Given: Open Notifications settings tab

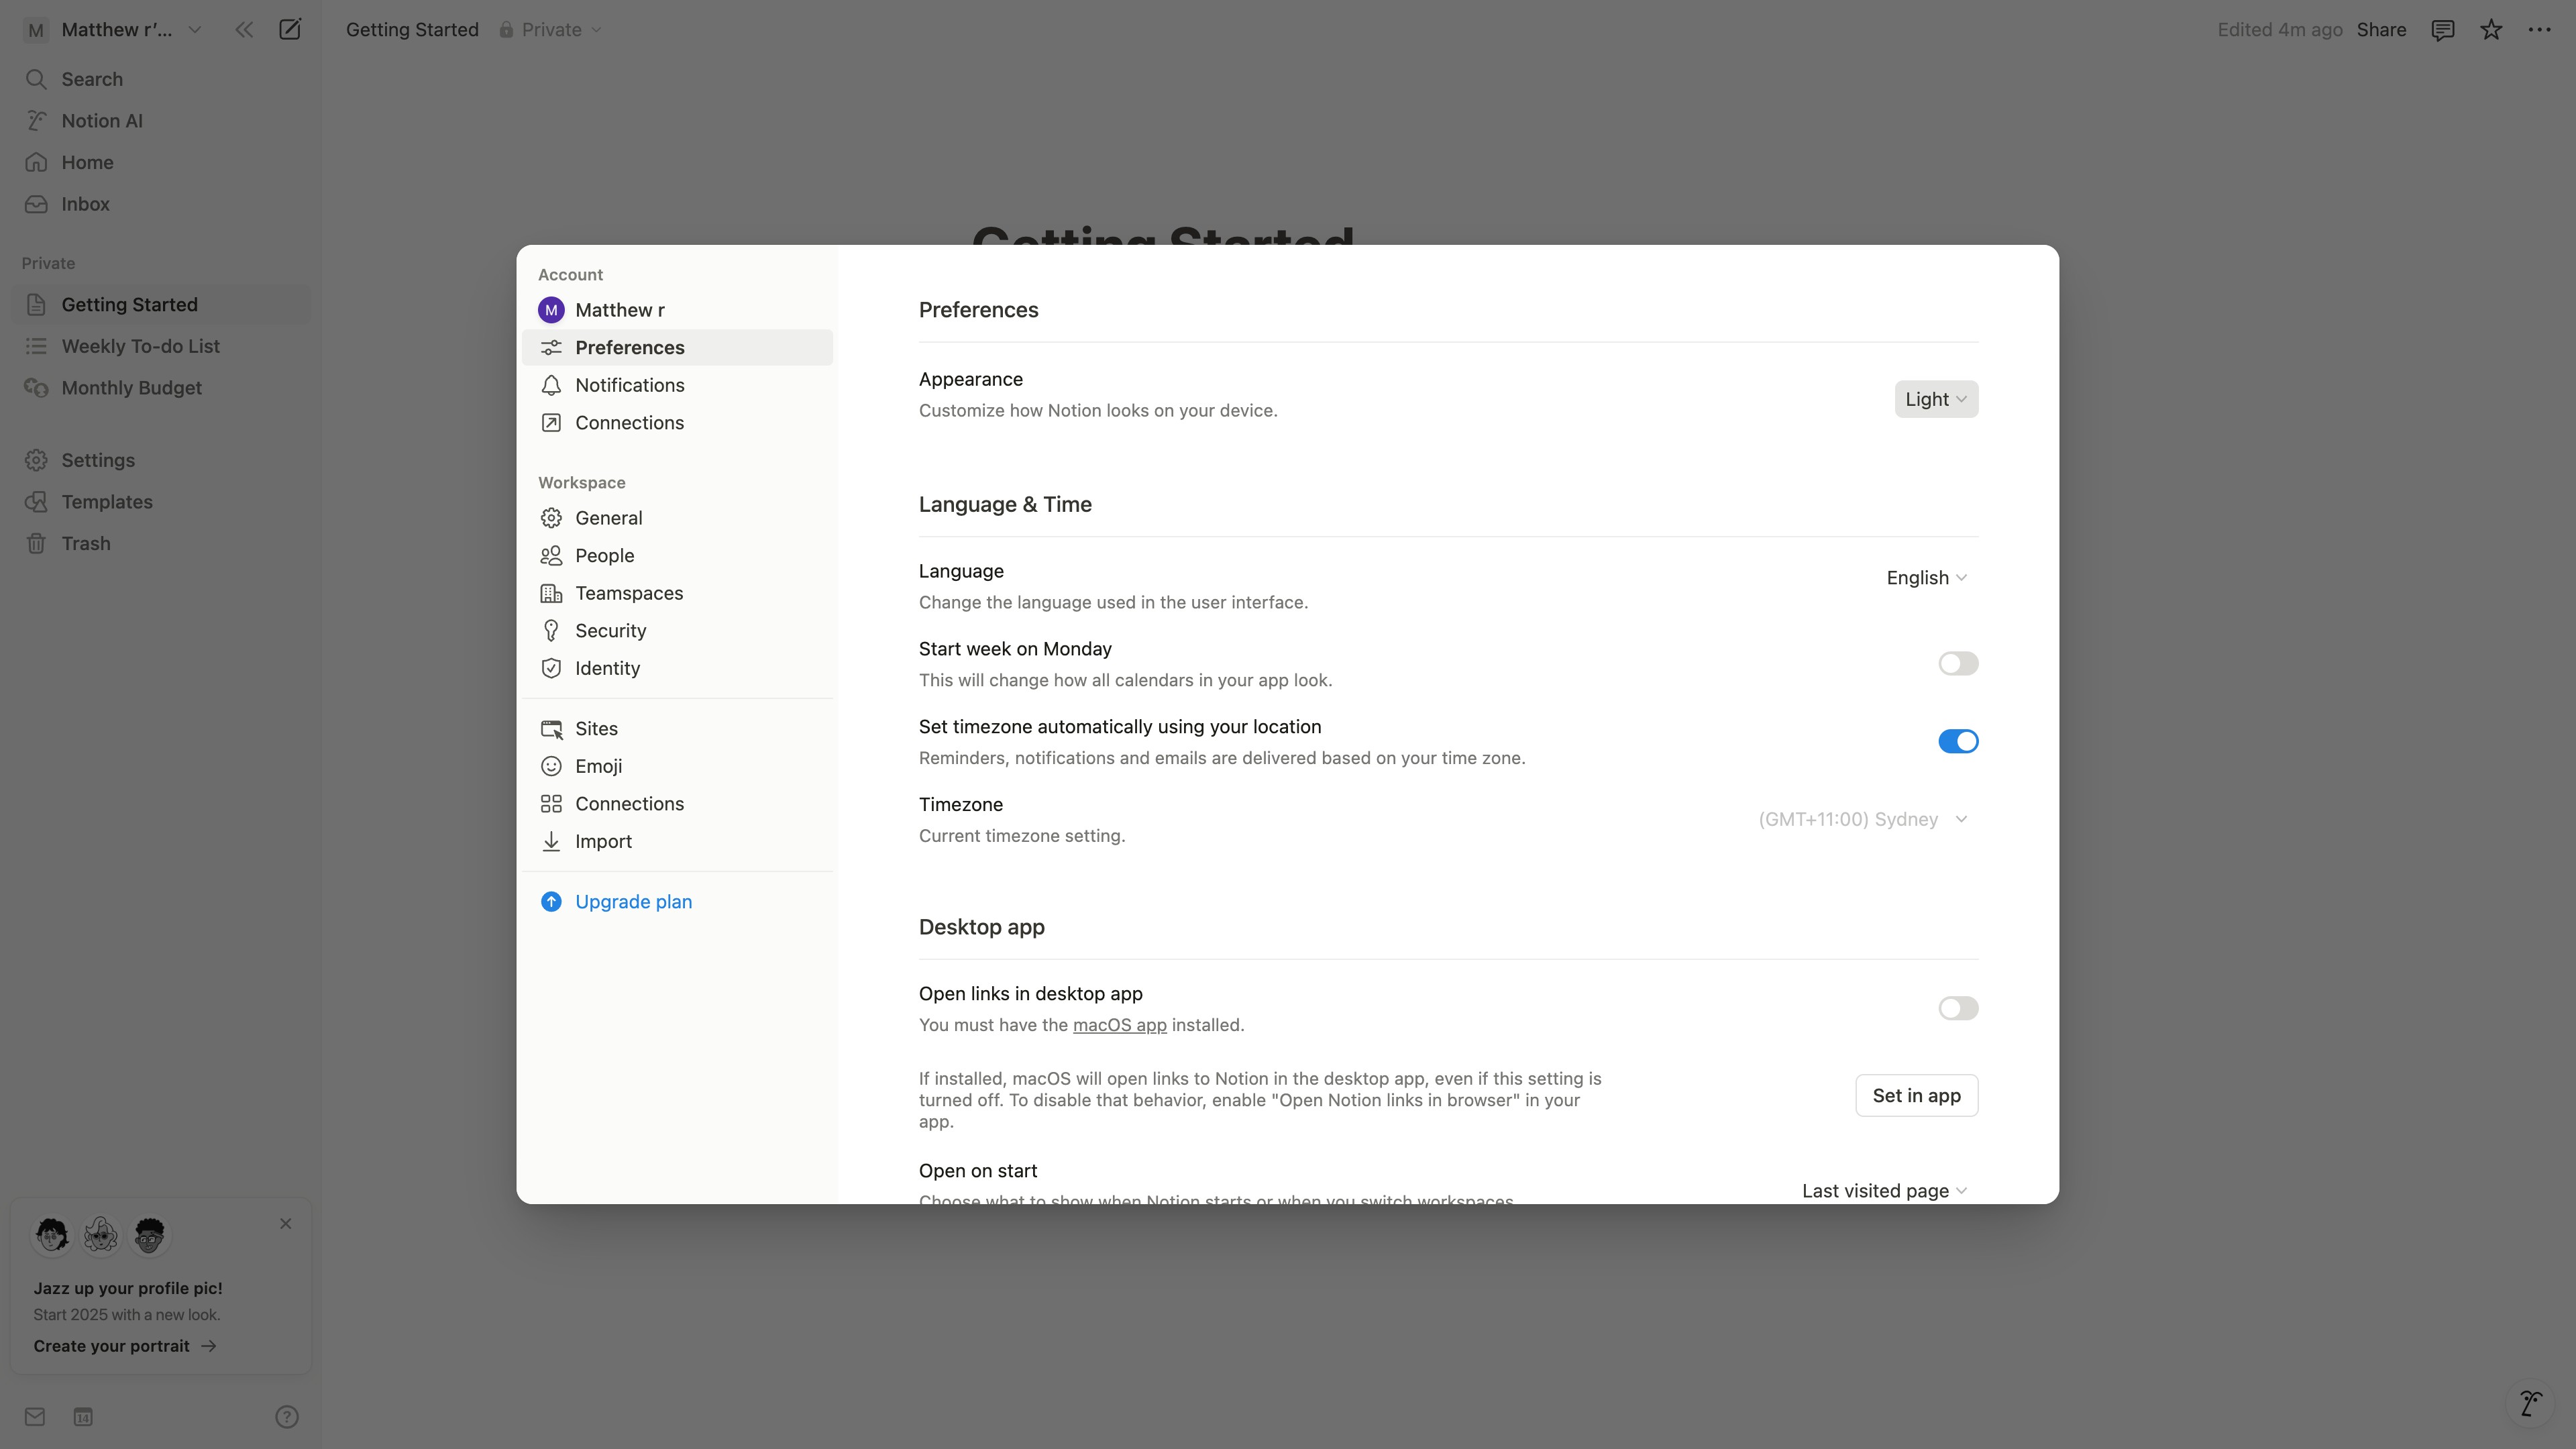Looking at the screenshot, I should click(x=678, y=385).
